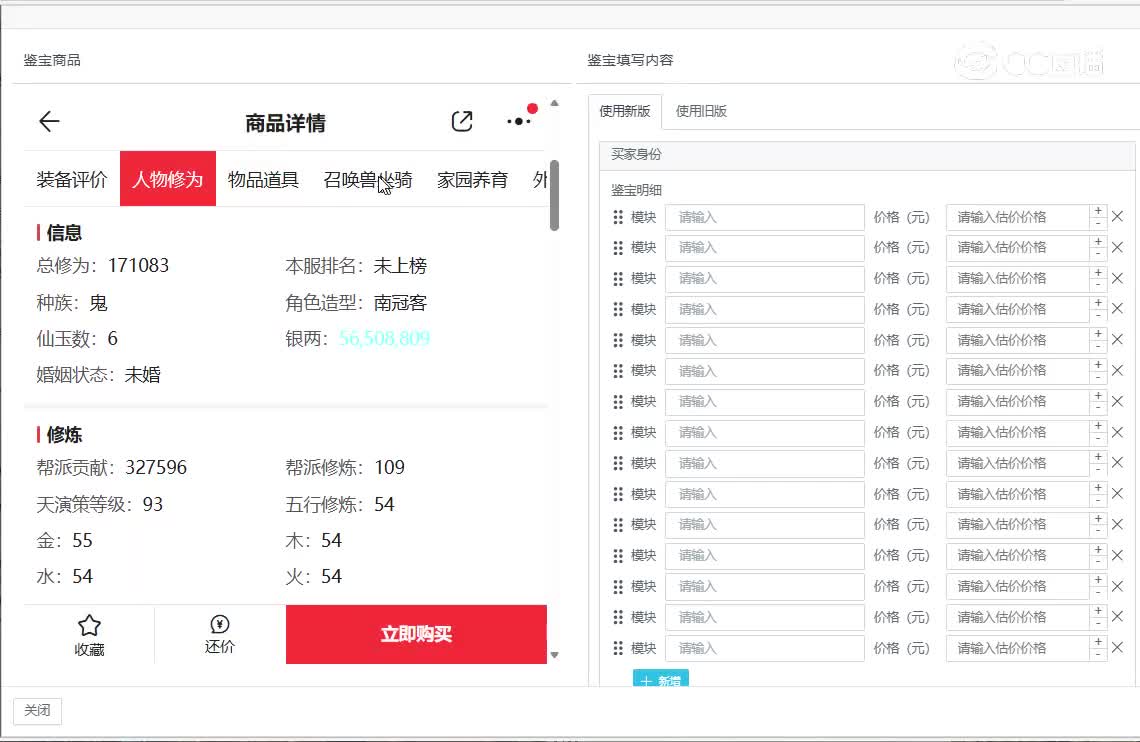Open the three-dot more menu with red dot
The image size is (1140, 742).
pyautogui.click(x=519, y=121)
